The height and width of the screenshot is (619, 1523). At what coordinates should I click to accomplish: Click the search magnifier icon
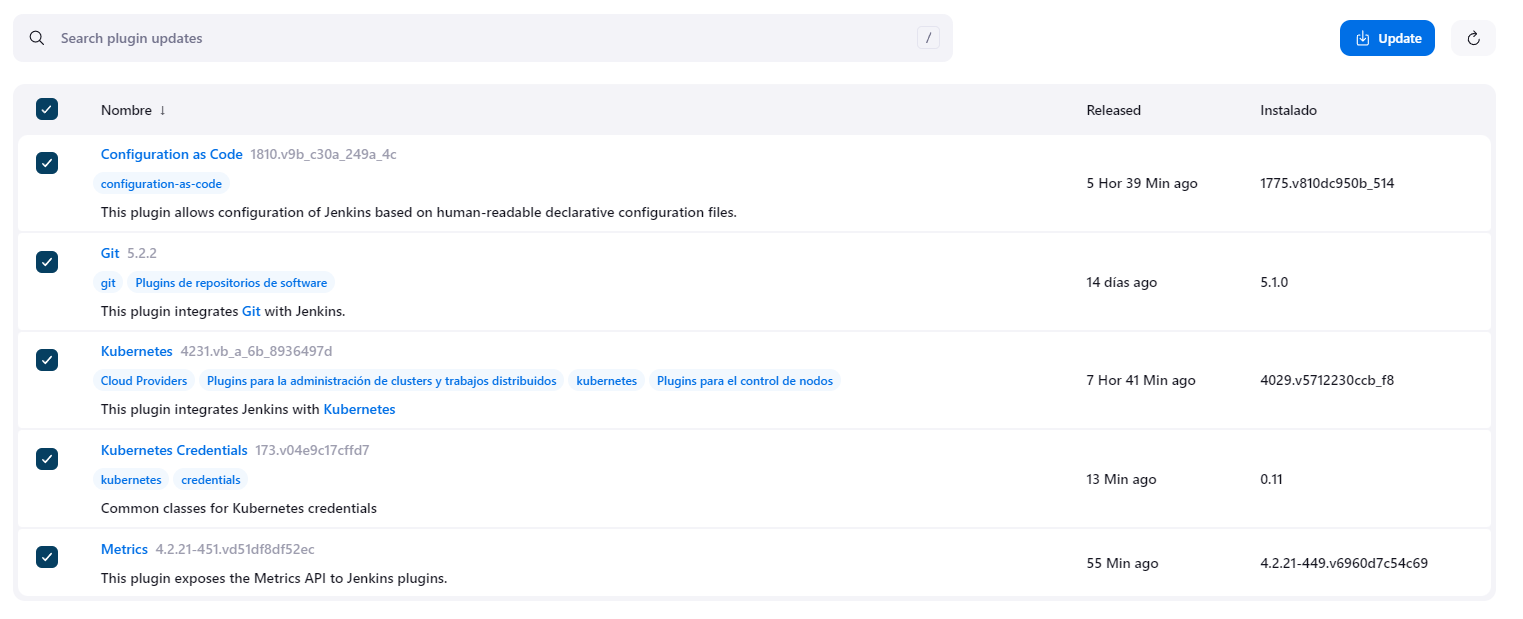click(37, 38)
